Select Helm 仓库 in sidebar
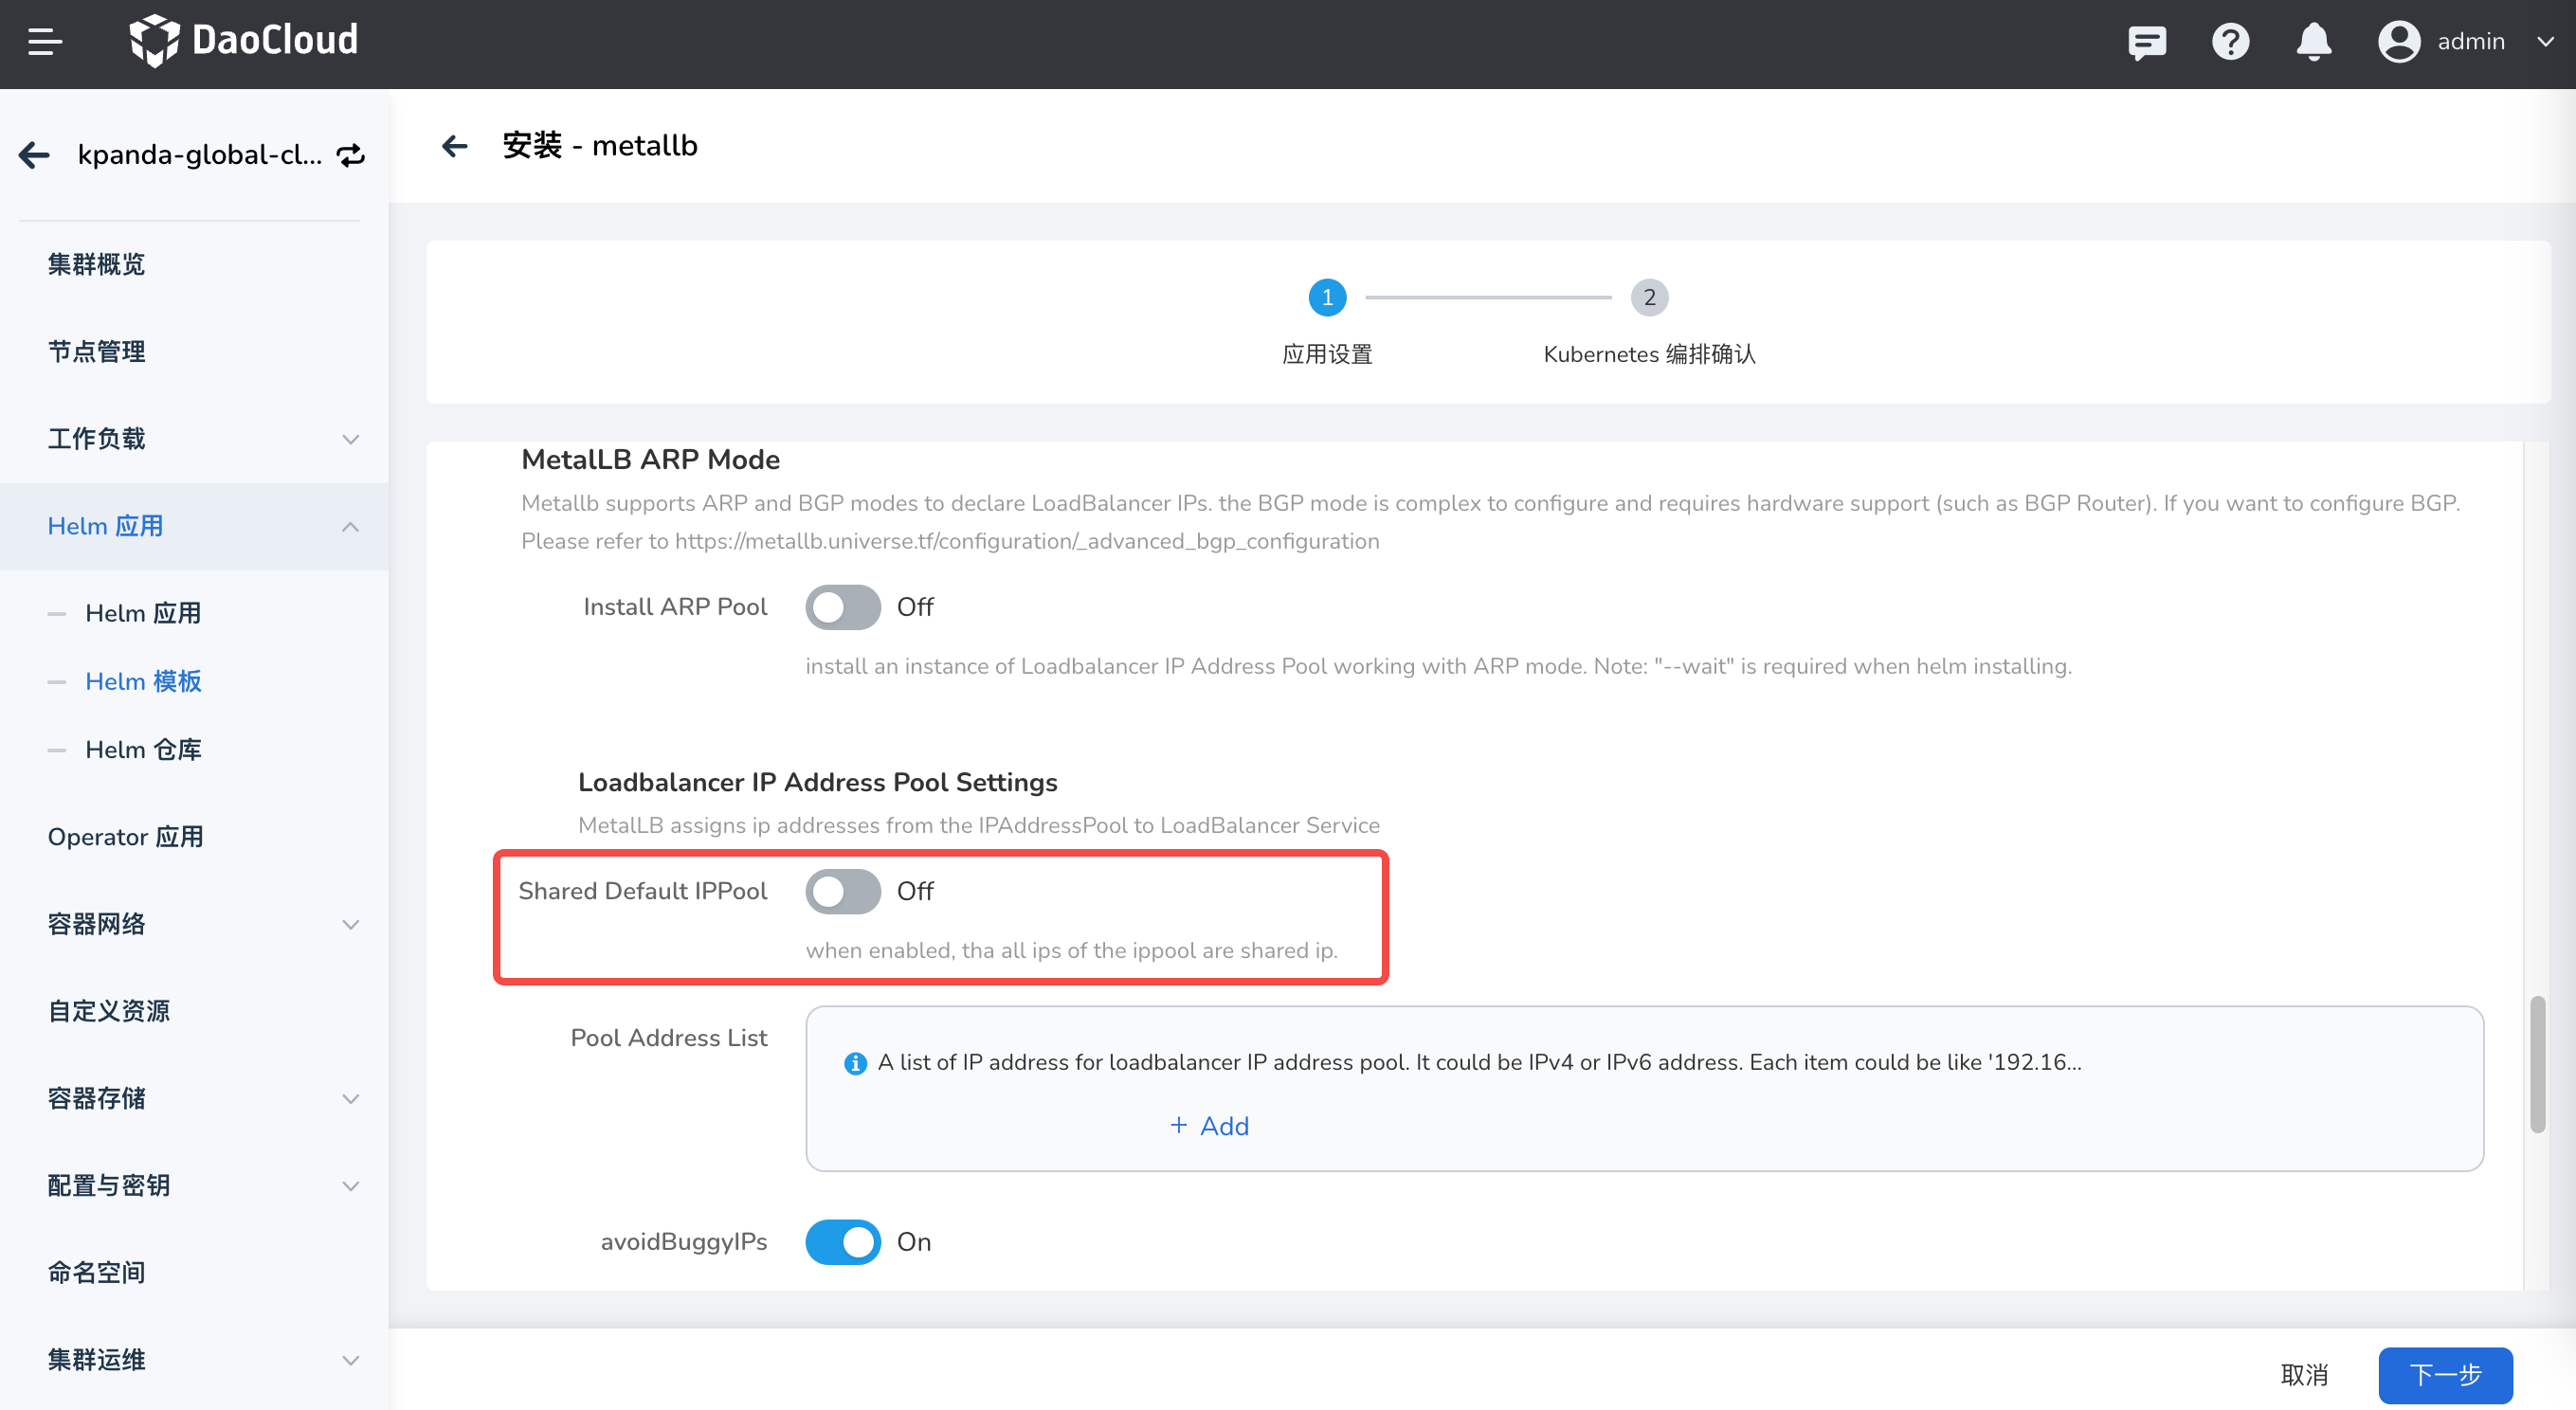The height and width of the screenshot is (1410, 2576). (x=143, y=749)
